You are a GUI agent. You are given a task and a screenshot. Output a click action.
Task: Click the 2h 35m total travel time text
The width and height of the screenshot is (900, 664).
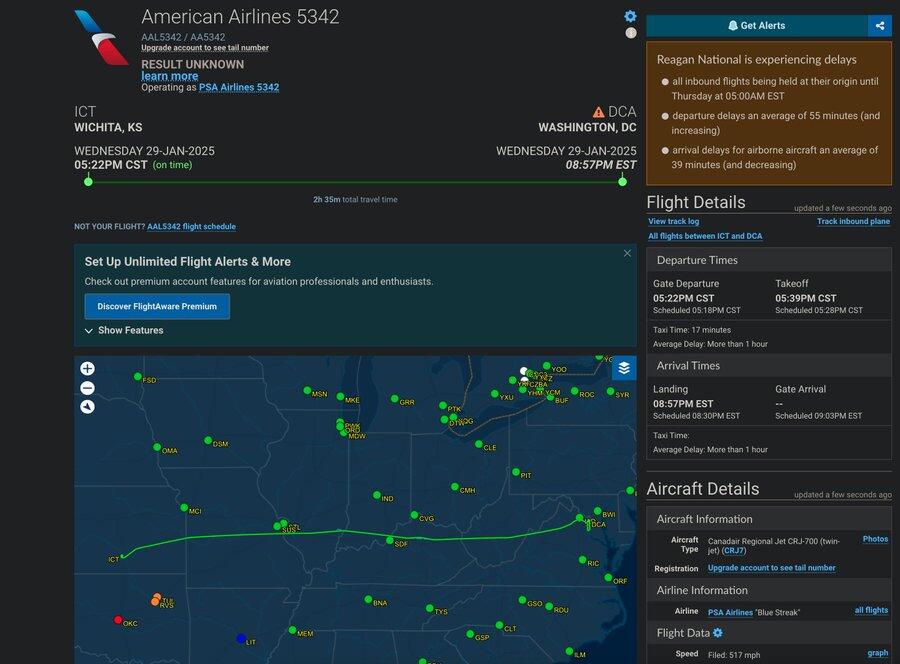(355, 200)
